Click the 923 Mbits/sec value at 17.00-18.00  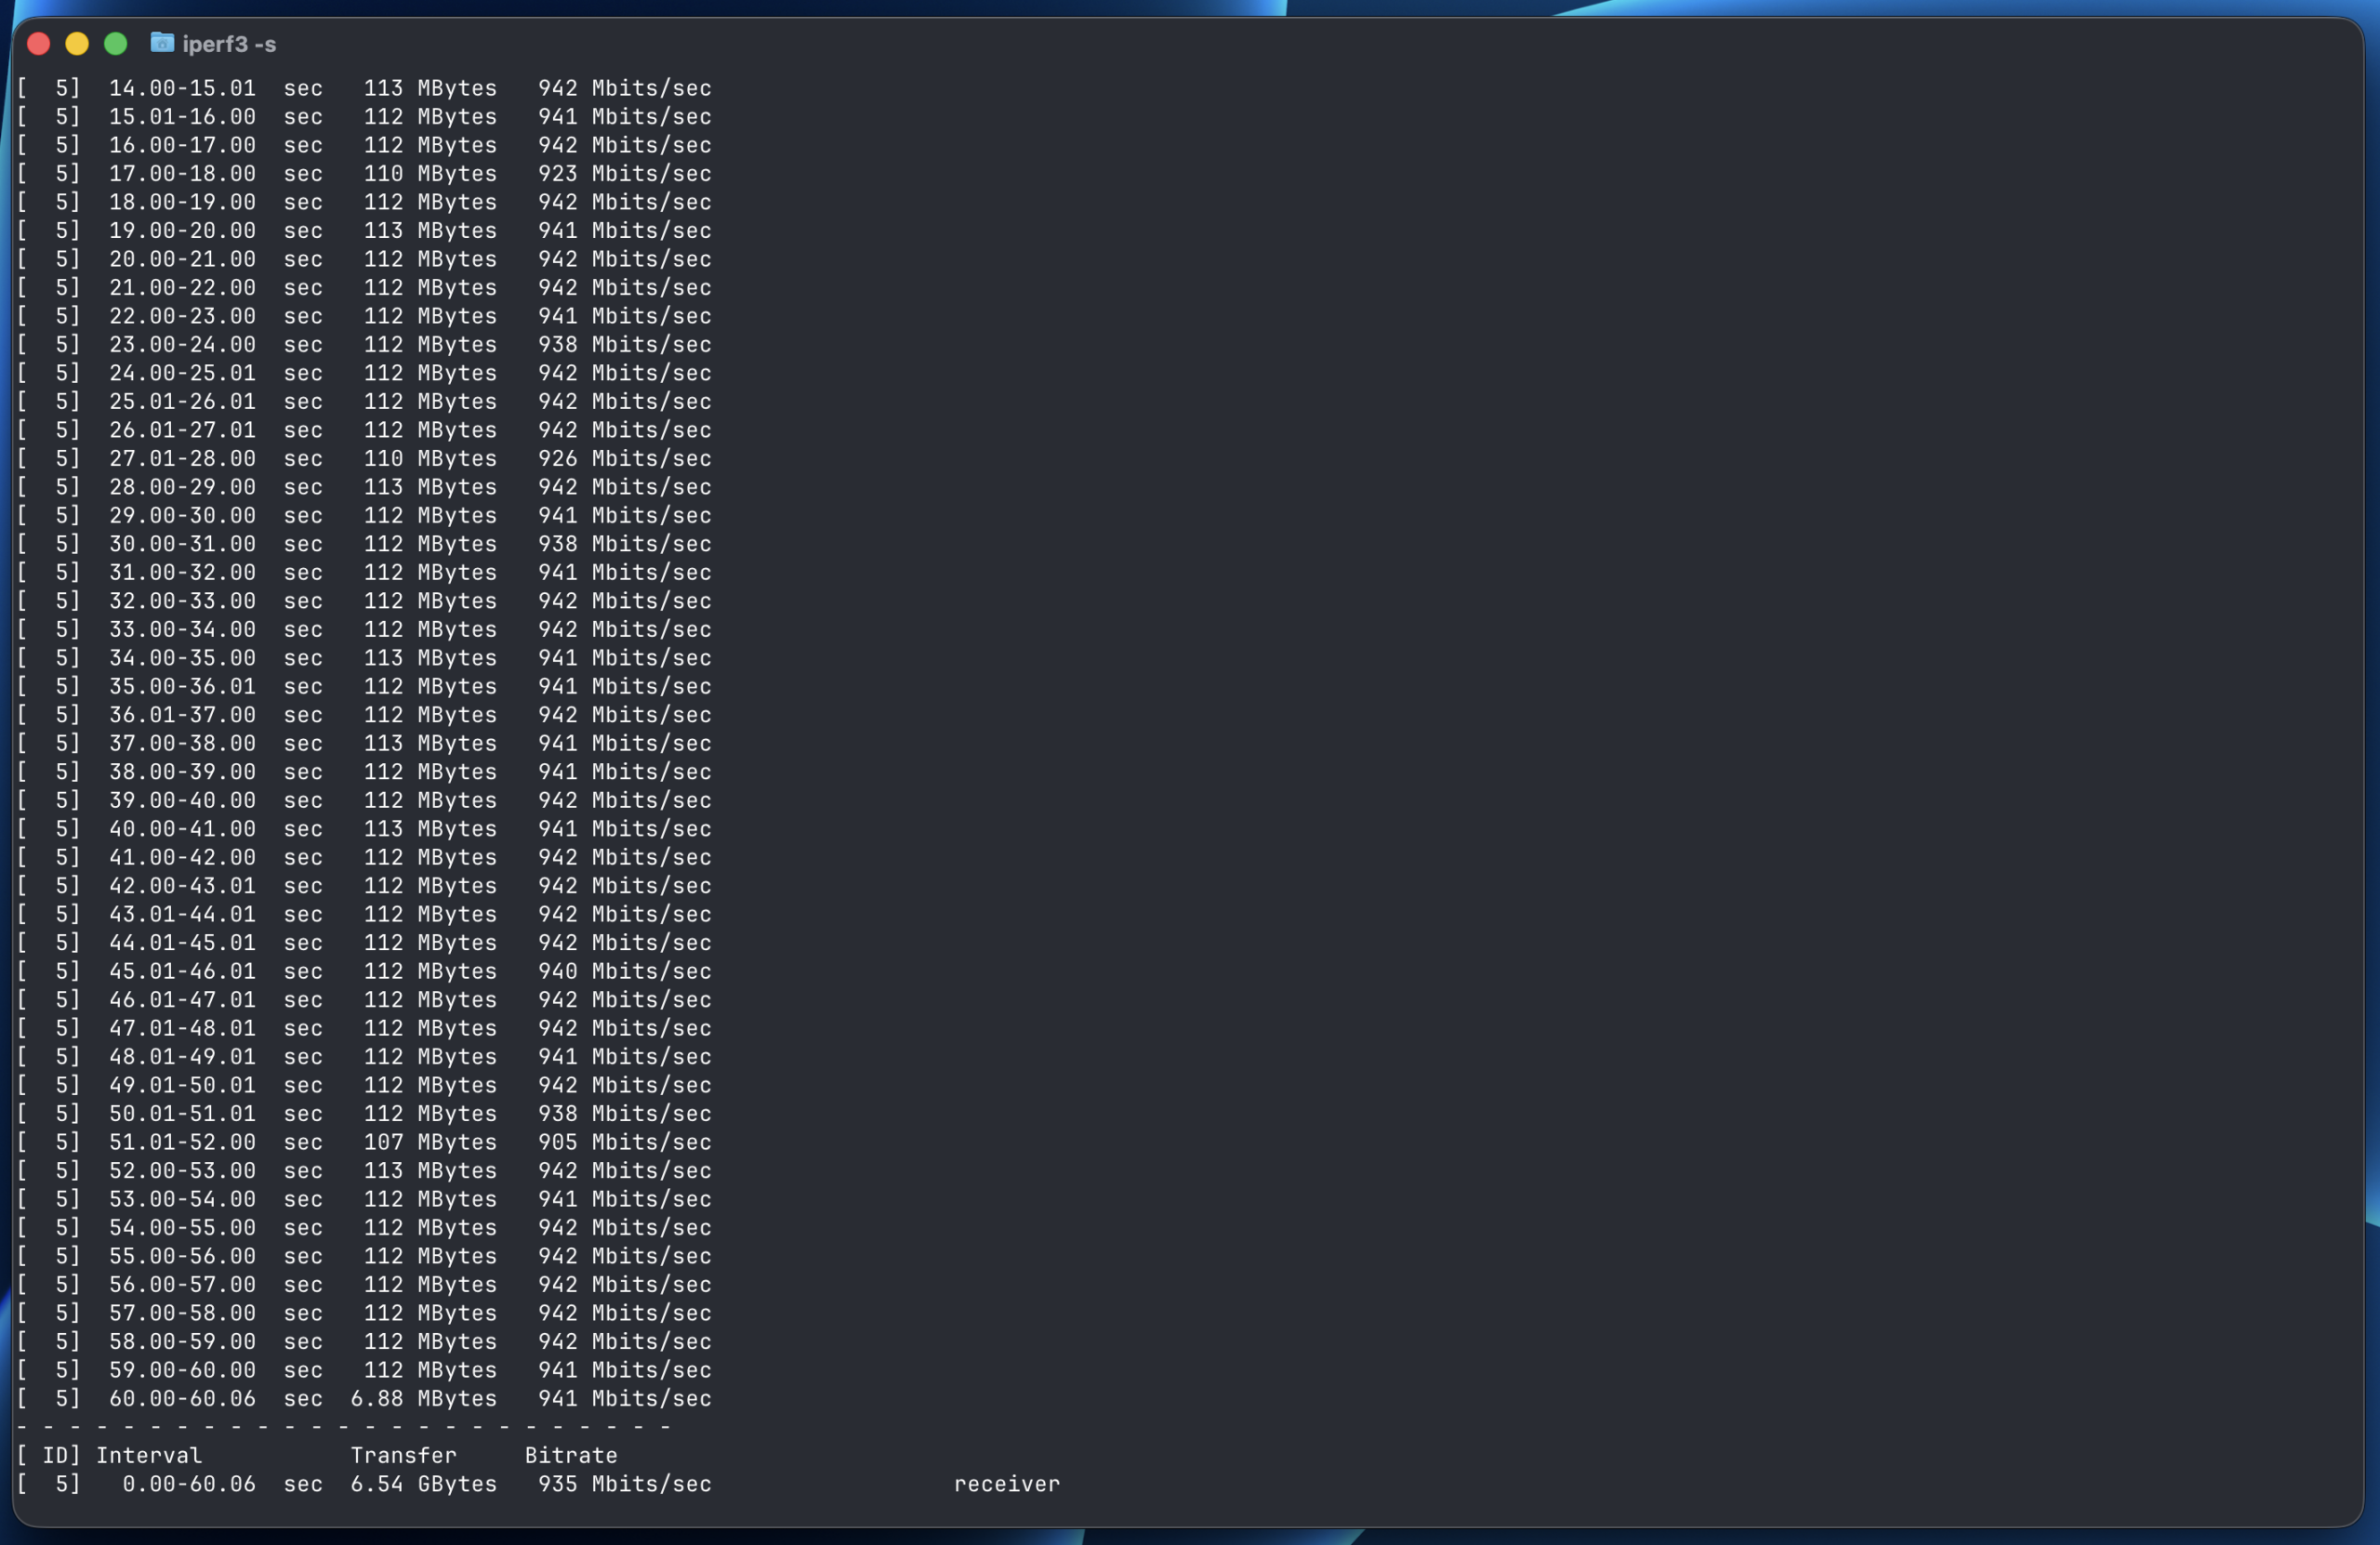(625, 174)
